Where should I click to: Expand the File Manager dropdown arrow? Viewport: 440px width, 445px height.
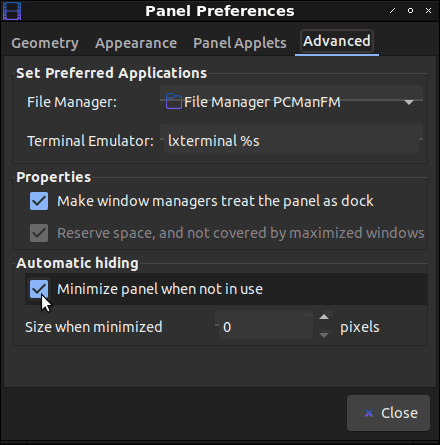point(409,102)
